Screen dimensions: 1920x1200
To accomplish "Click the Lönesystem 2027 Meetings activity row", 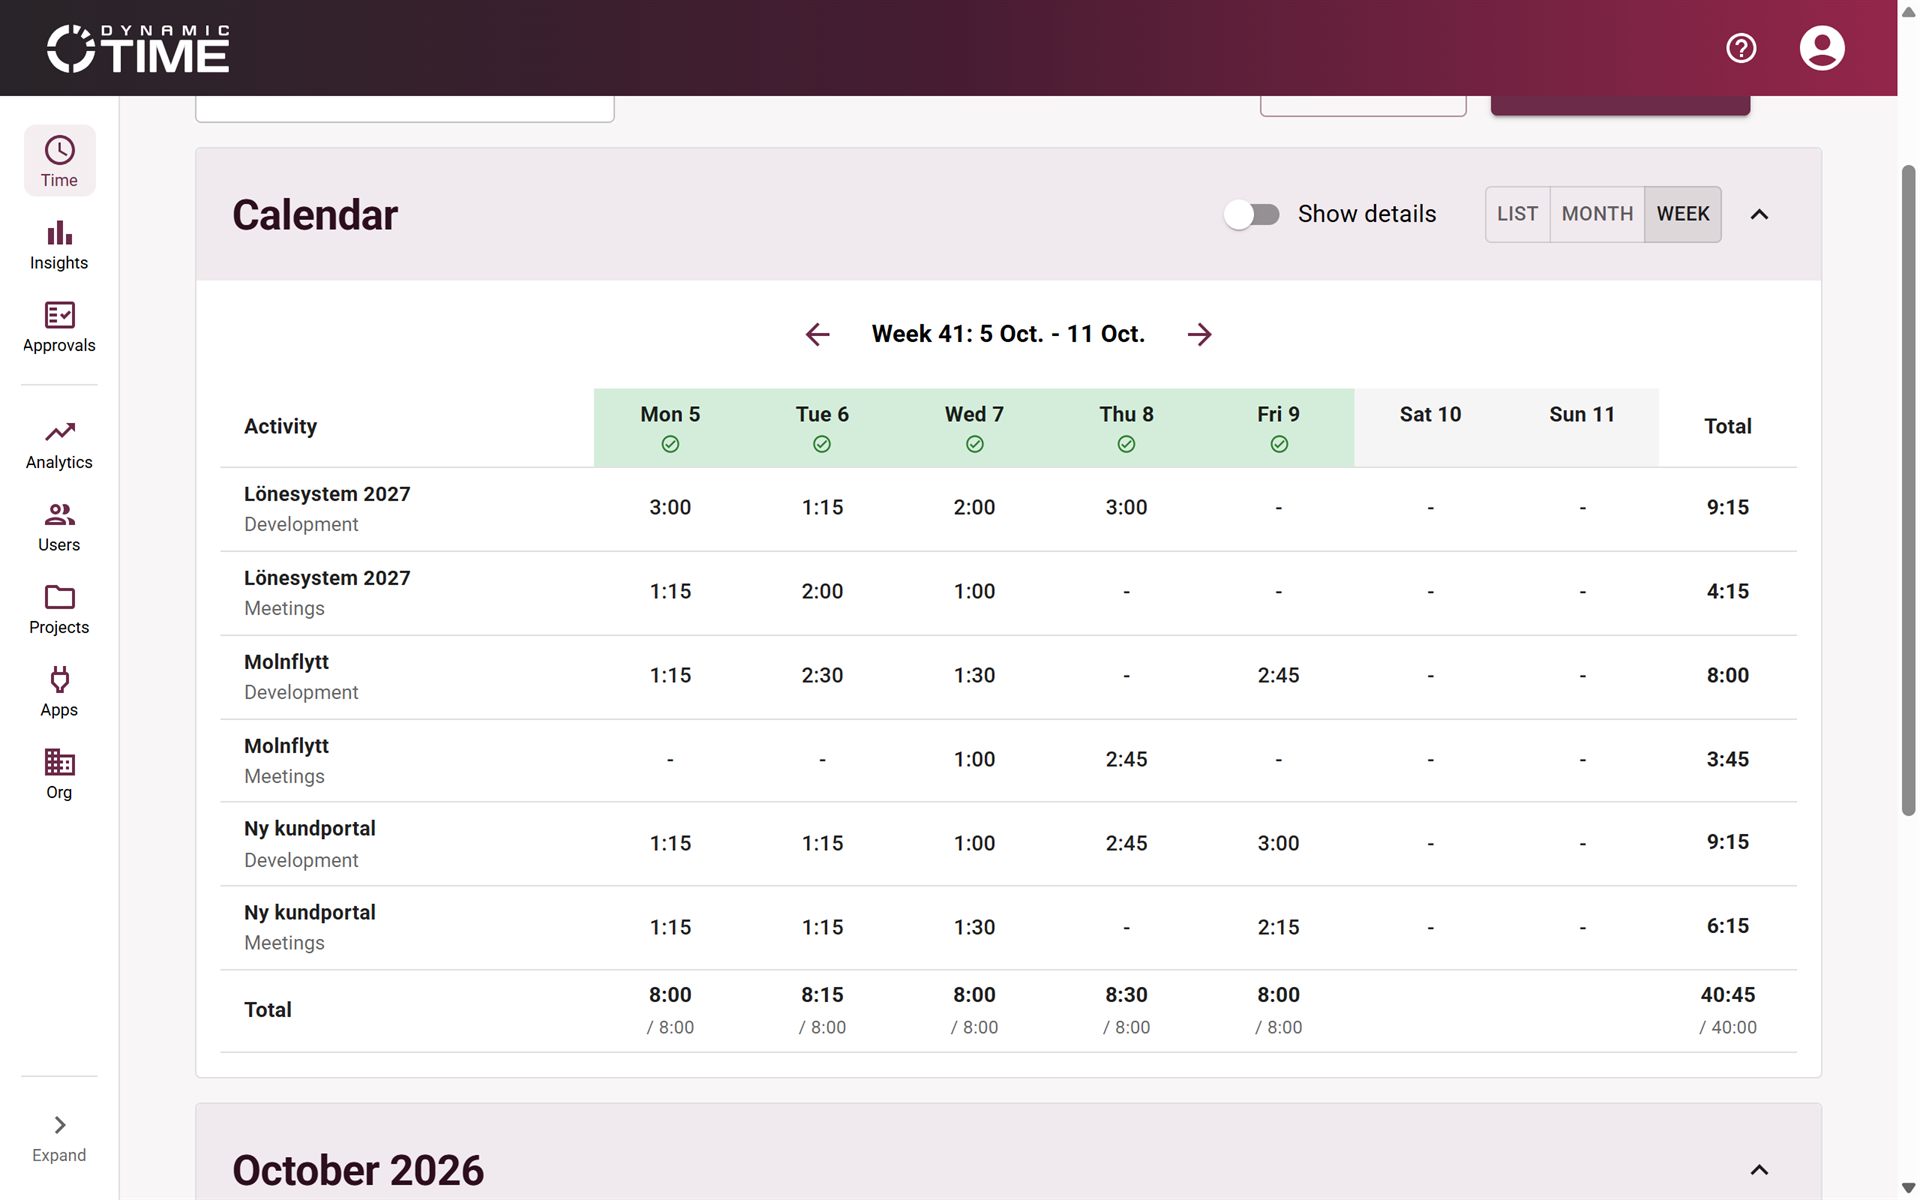I will click(x=1008, y=593).
